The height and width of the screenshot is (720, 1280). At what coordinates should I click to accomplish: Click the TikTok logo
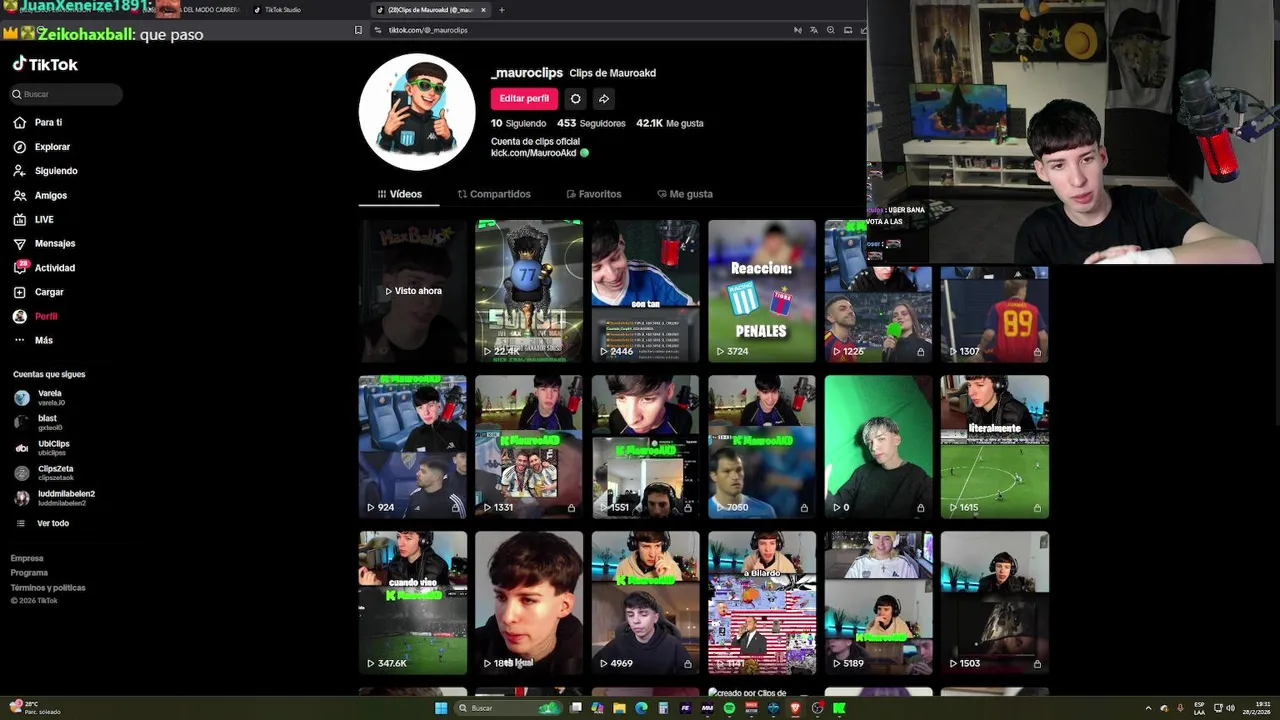pyautogui.click(x=45, y=64)
